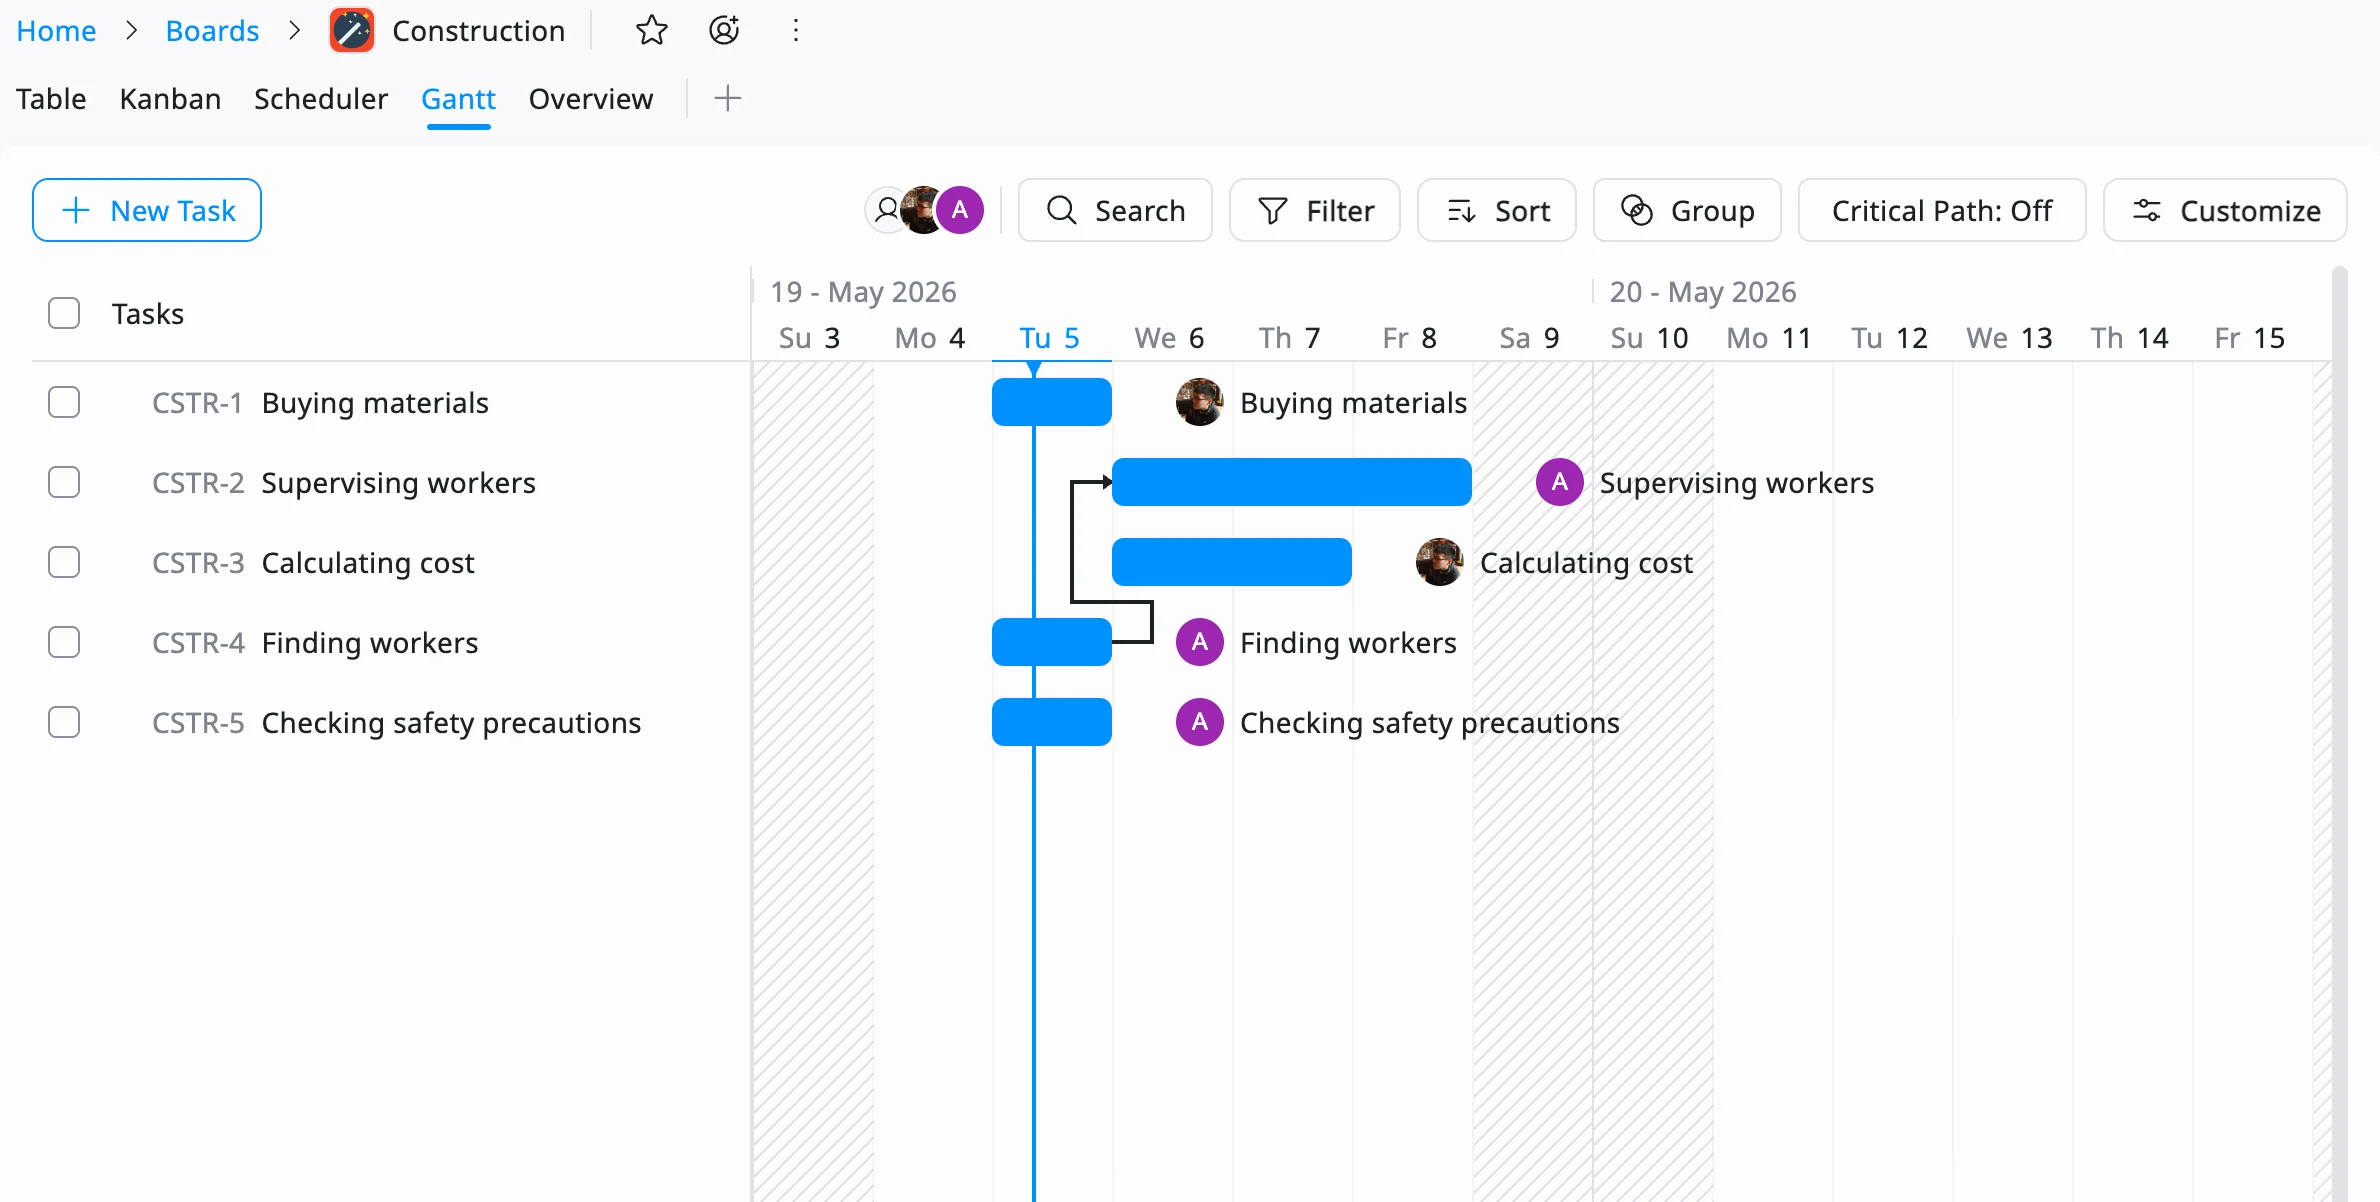
Task: Star the Construction board as favorite
Action: [x=652, y=31]
